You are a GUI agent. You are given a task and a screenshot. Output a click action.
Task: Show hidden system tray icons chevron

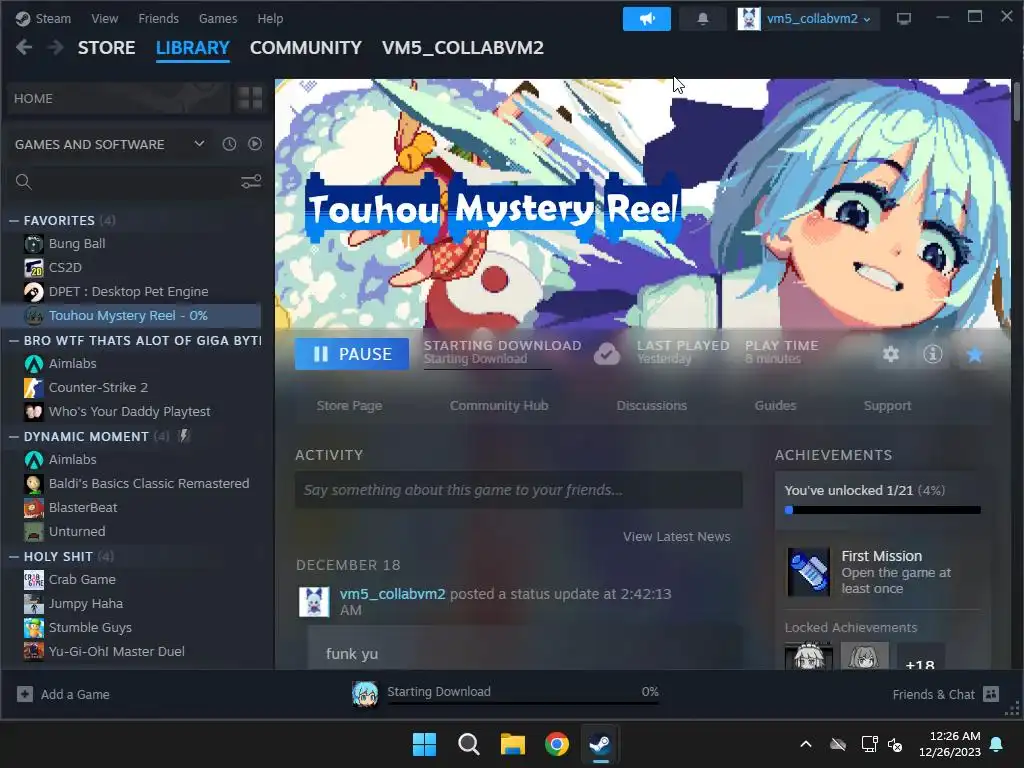[806, 744]
